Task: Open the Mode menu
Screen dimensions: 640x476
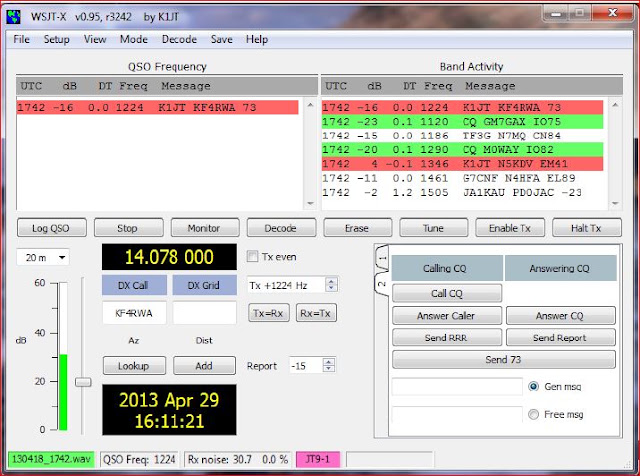Action: click(x=134, y=40)
